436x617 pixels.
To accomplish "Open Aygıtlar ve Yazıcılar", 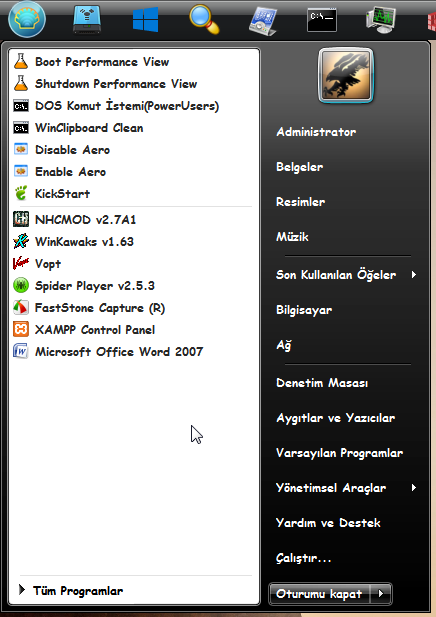I will [x=335, y=418].
